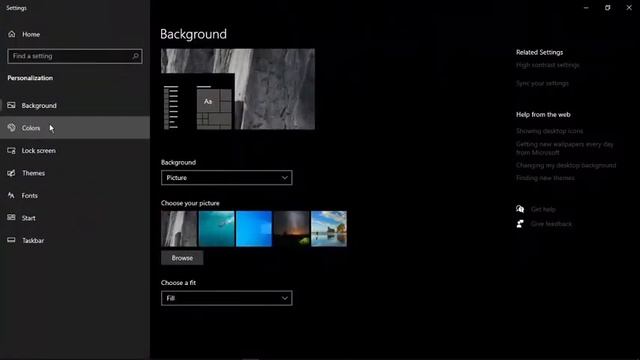Open the Taskbar settings page
The height and width of the screenshot is (360, 640).
pyautogui.click(x=75, y=240)
